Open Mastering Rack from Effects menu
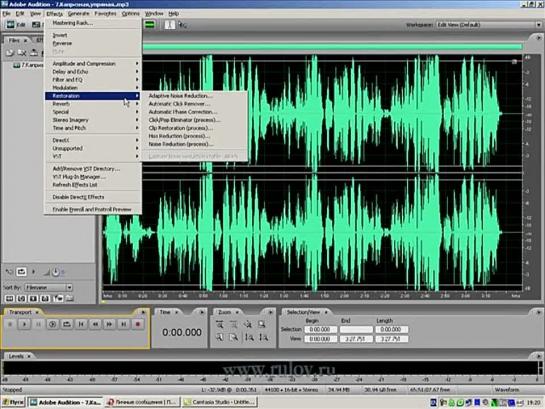 tap(92, 23)
